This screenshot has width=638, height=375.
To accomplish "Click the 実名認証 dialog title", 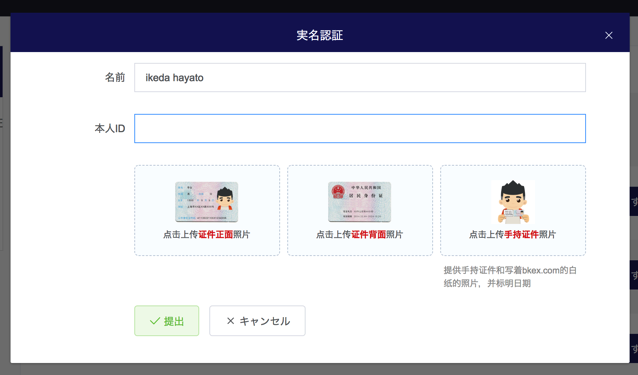I will (320, 35).
